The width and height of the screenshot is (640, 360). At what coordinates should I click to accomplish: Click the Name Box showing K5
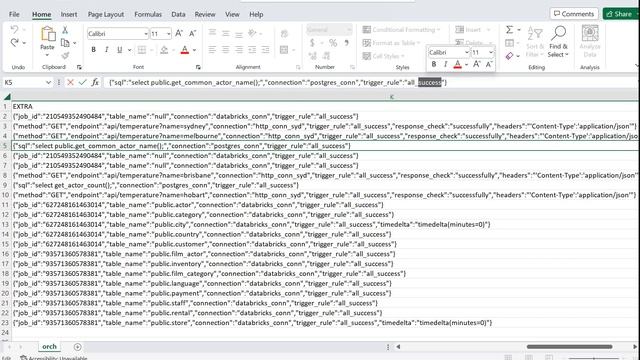click(x=27, y=82)
